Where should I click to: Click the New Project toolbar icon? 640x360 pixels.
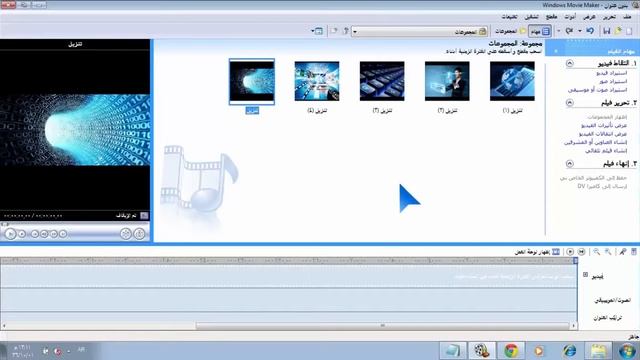[x=629, y=31]
